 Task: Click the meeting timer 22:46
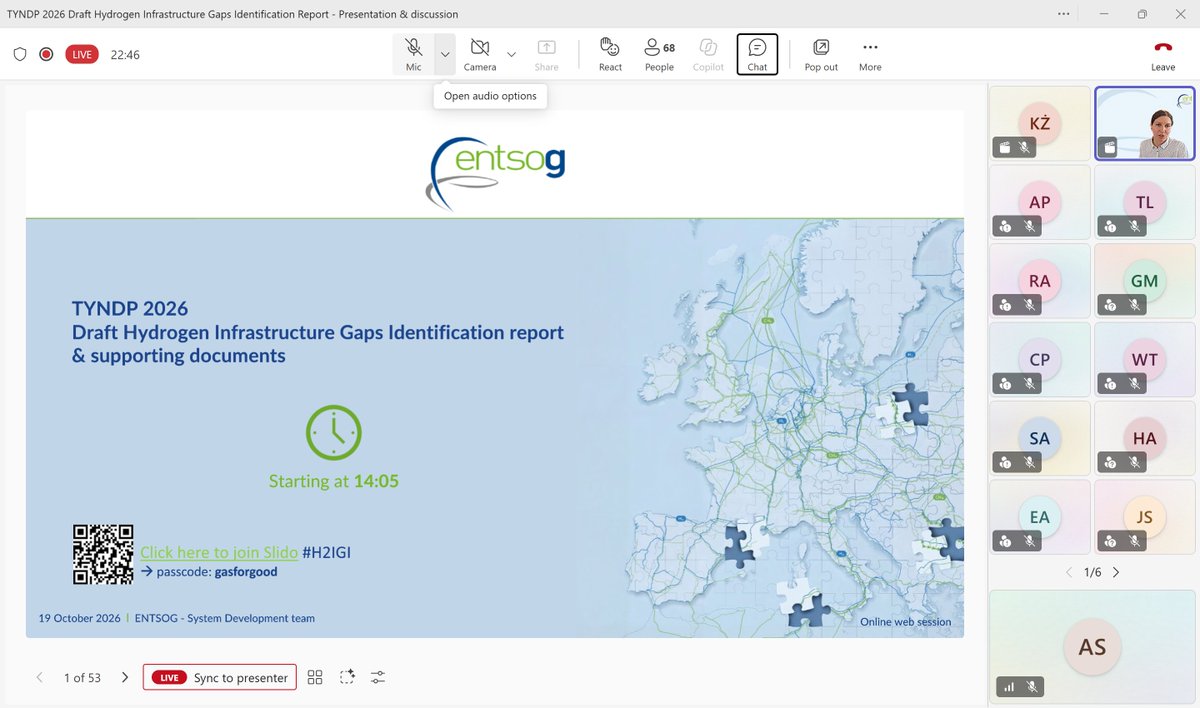pos(125,55)
